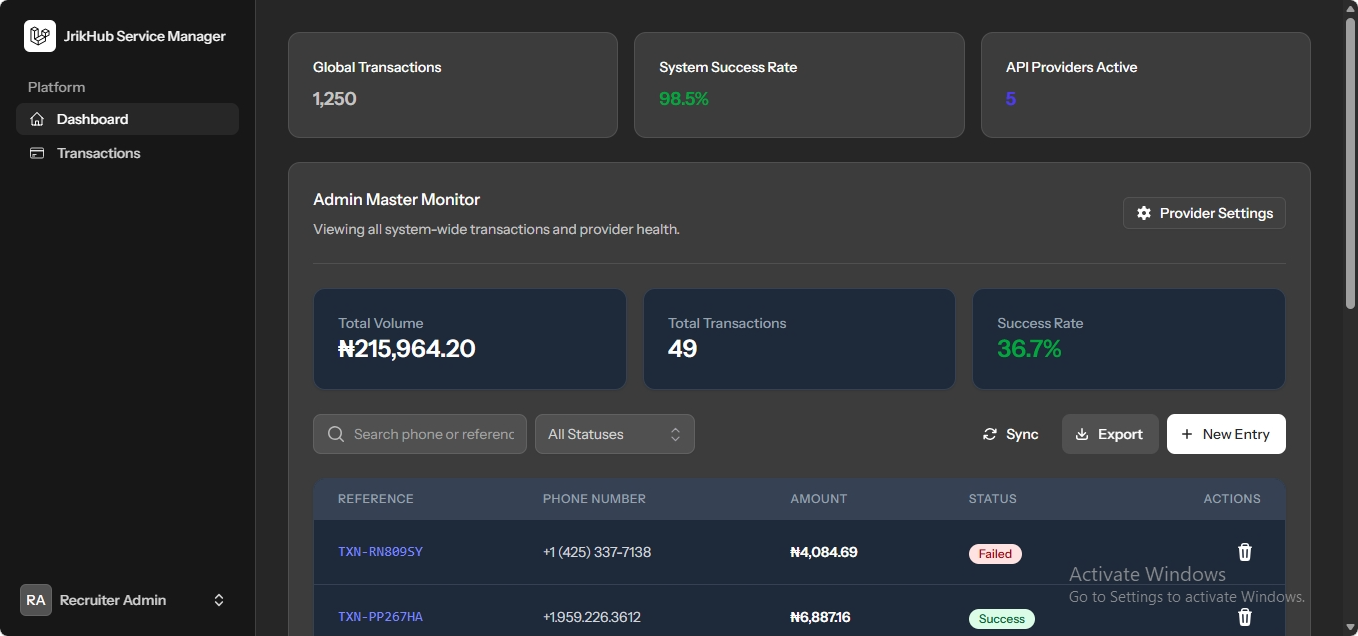Viewport: 1358px width, 636px height.
Task: Click the REFERENCE column header
Action: [375, 498]
